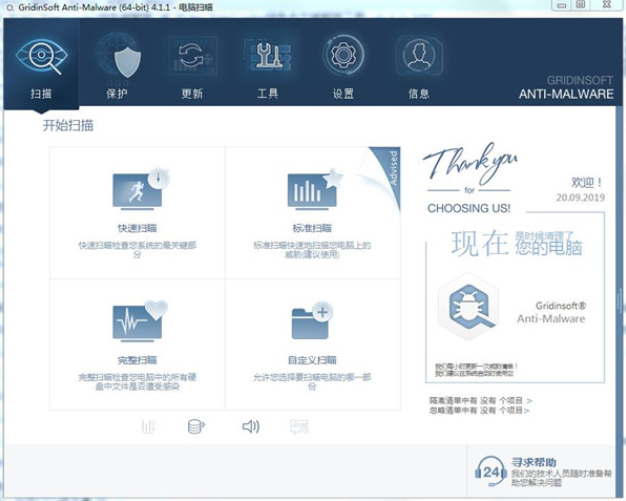
Task: Open the quarantine list link 隔离清单
Action: point(481,400)
